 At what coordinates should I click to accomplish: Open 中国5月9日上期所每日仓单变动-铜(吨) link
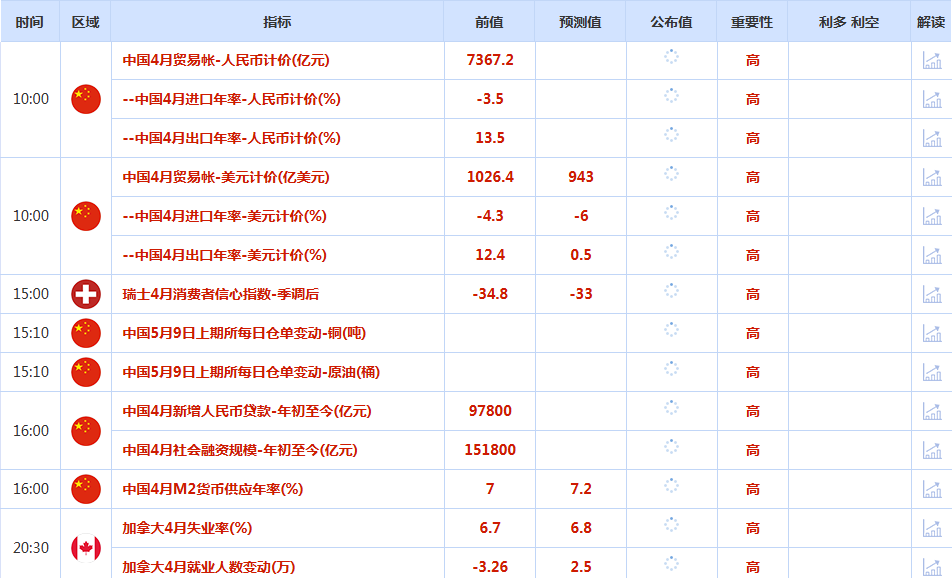click(x=251, y=333)
